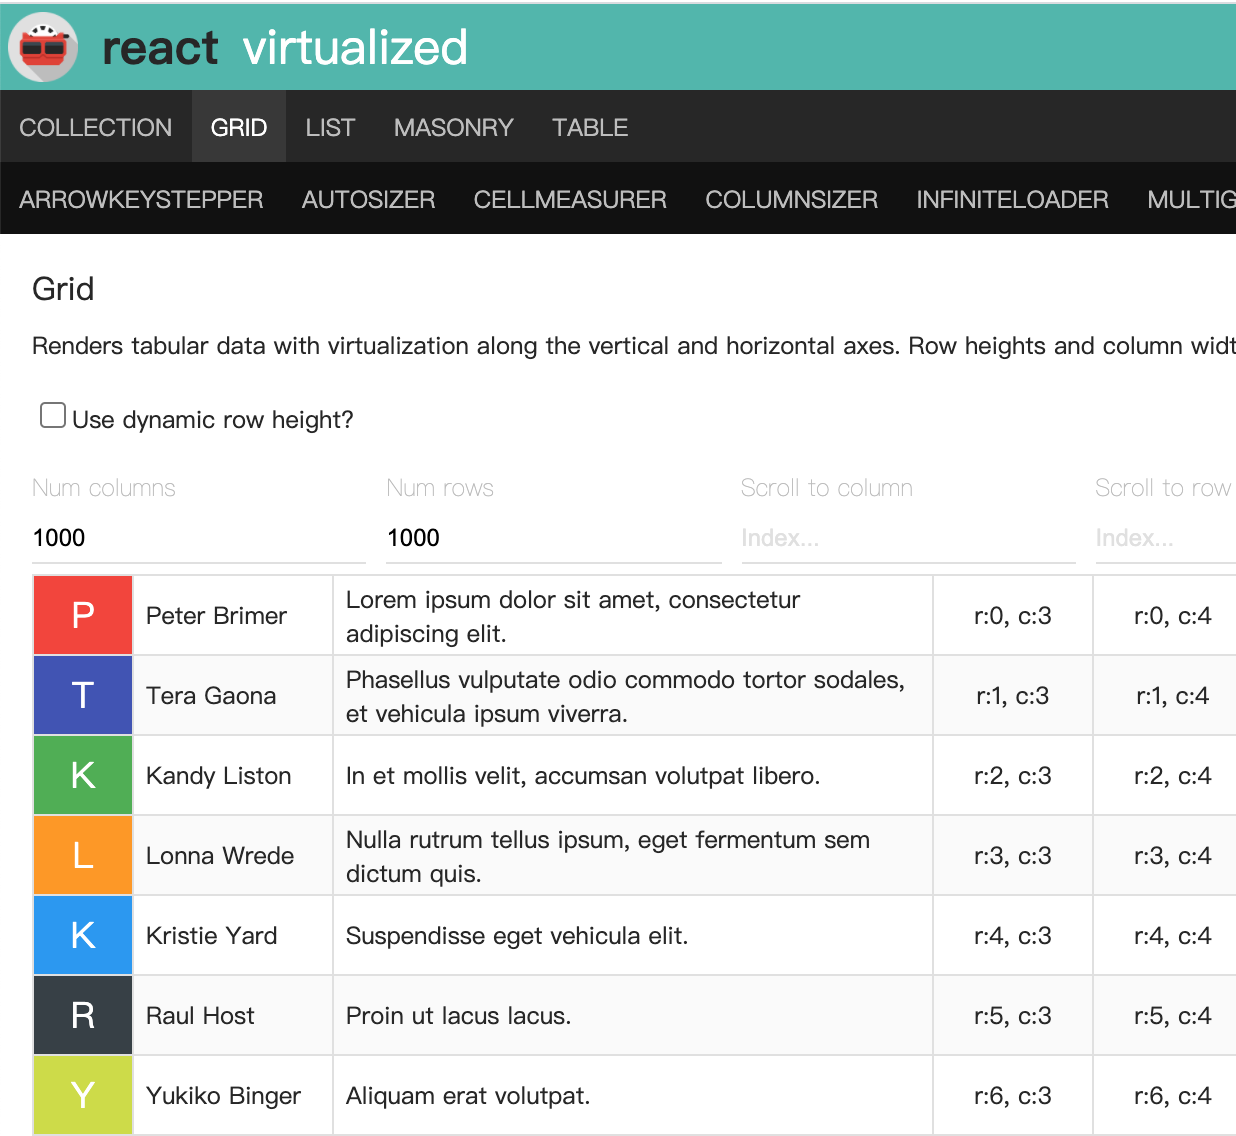Click cell r:2, c:3
The height and width of the screenshot is (1136, 1236).
[x=1013, y=775]
